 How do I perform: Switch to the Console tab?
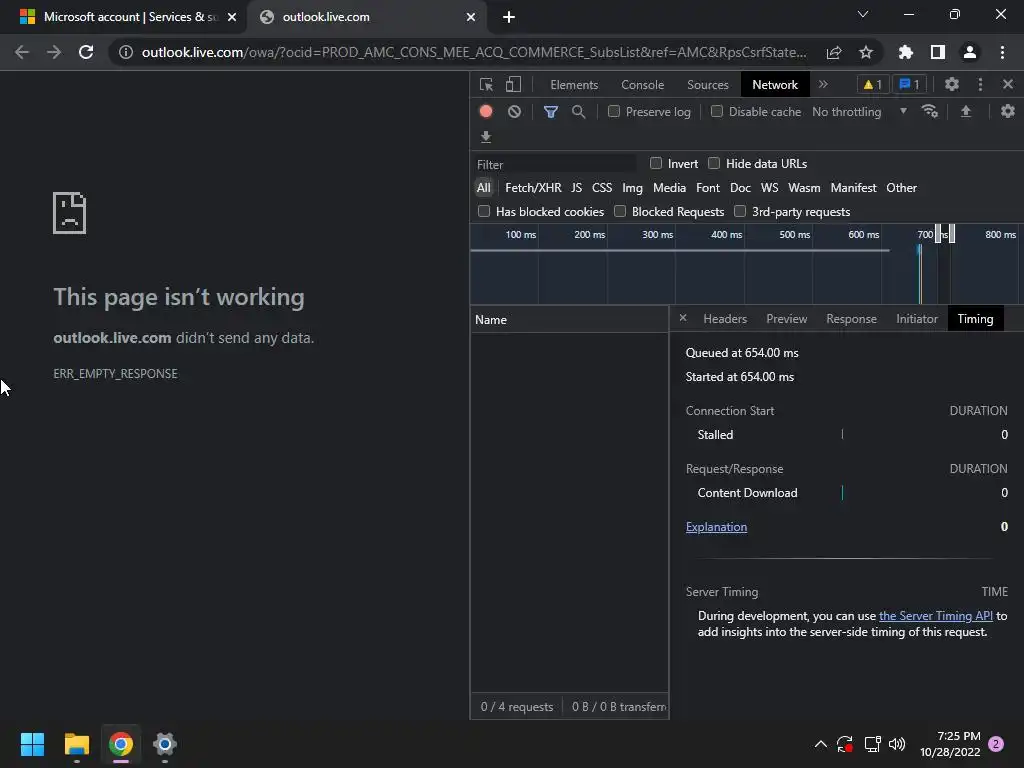(643, 85)
